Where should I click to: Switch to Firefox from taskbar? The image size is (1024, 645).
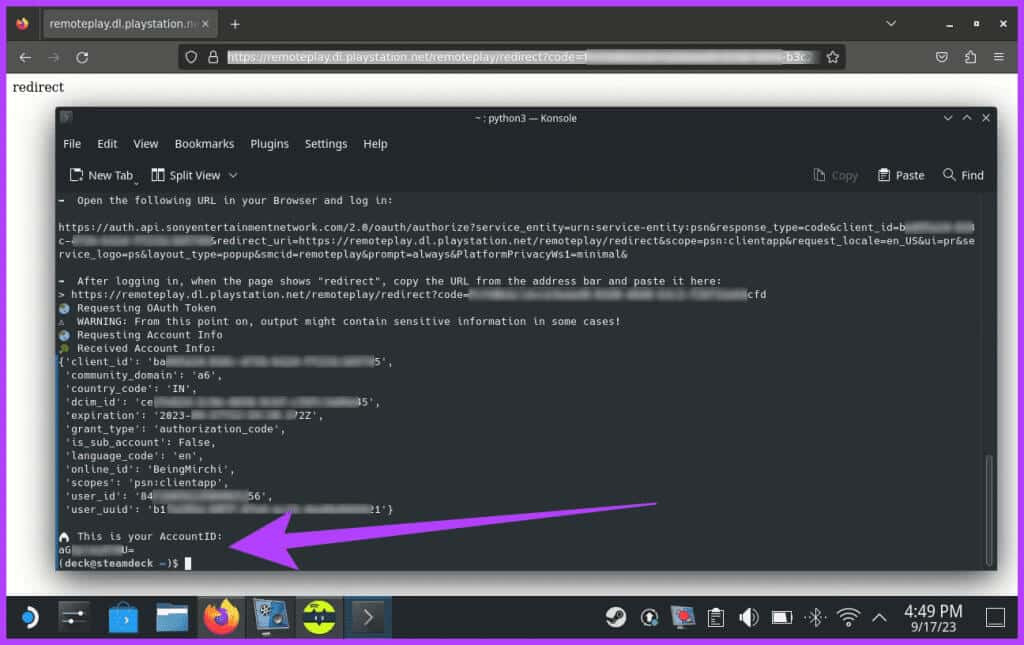[x=221, y=617]
